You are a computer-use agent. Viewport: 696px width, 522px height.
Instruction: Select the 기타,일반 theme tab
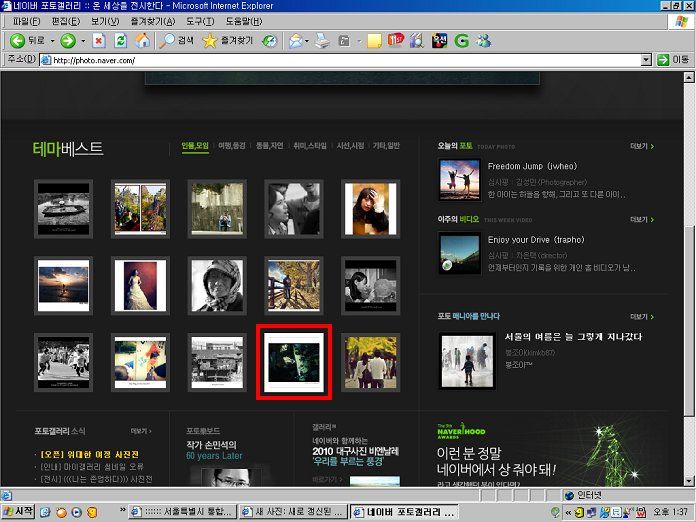click(x=386, y=146)
